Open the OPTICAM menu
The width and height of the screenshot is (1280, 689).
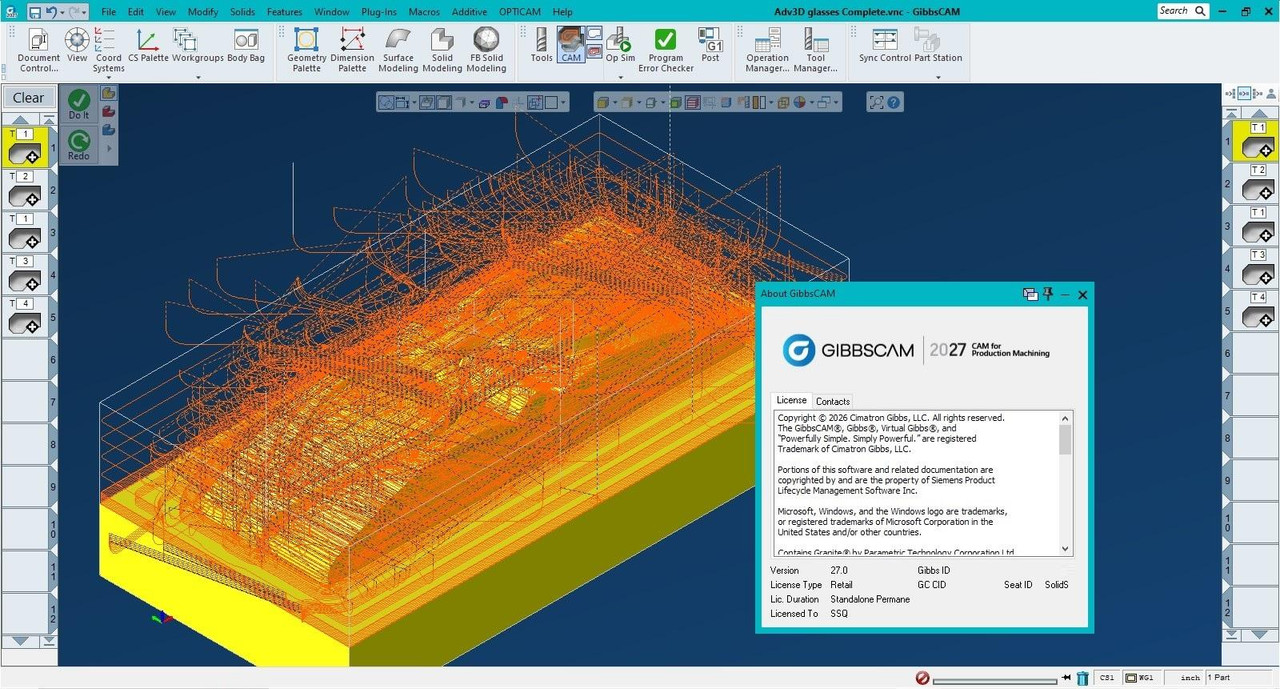521,12
